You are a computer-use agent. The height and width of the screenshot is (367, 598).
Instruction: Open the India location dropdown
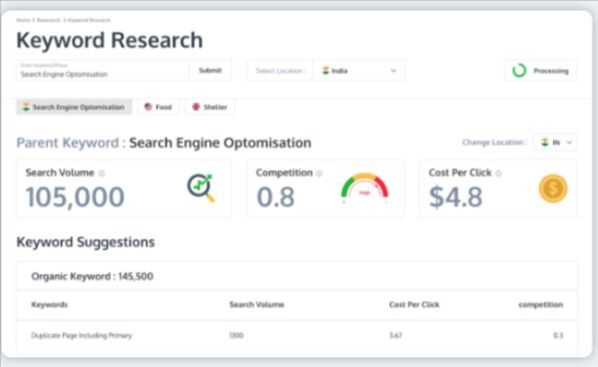pos(358,71)
